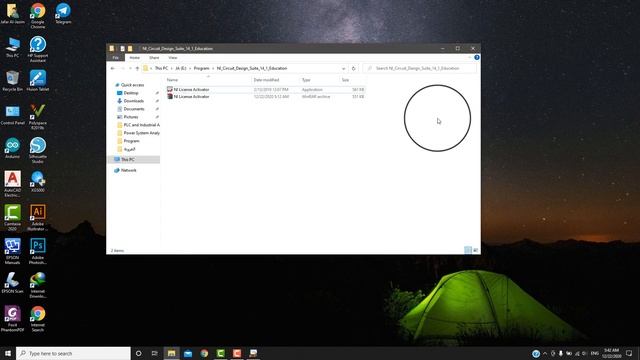Viewport: 640px width, 360px height.
Task: Open XG5000 desktop shortcut
Action: [x=38, y=182]
